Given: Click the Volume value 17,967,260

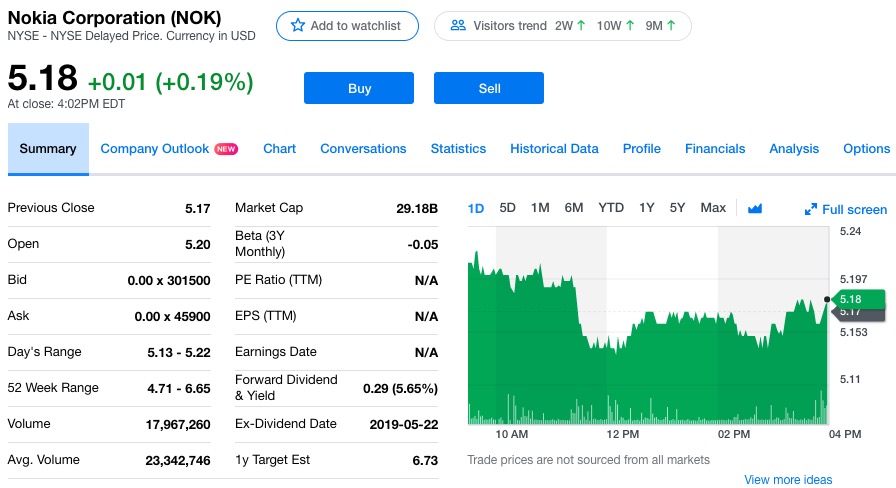Looking at the screenshot, I should point(178,425).
